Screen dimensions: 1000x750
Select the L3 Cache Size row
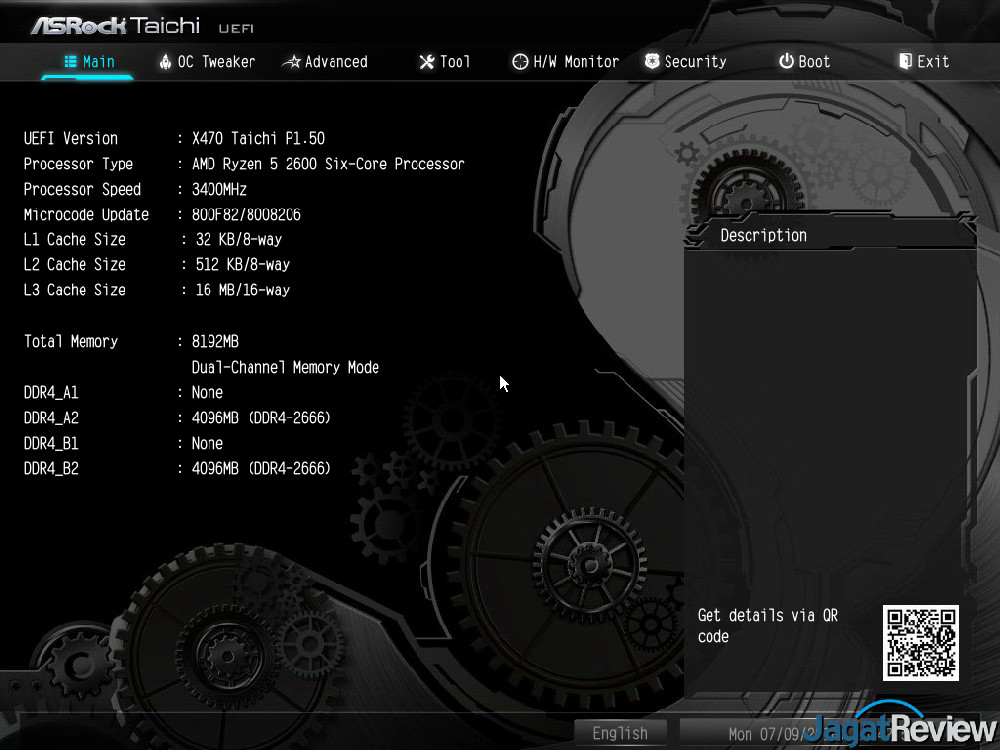point(156,290)
